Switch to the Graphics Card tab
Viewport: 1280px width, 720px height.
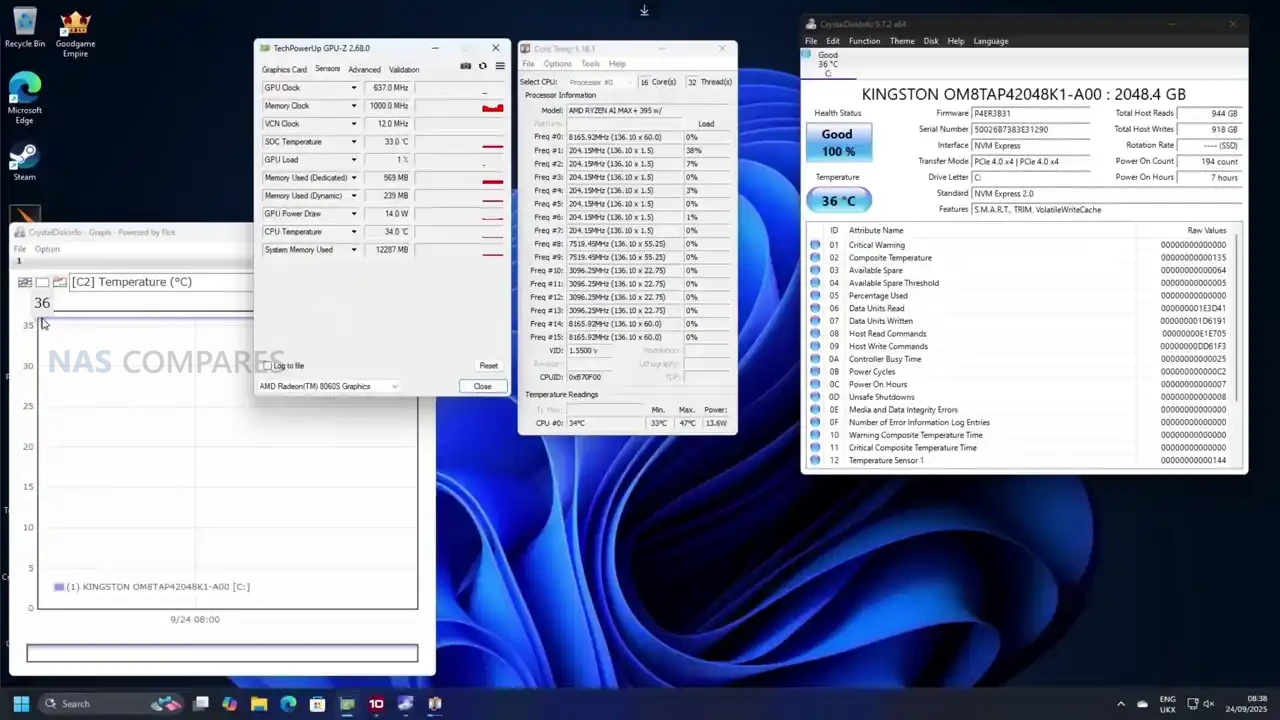coord(284,70)
